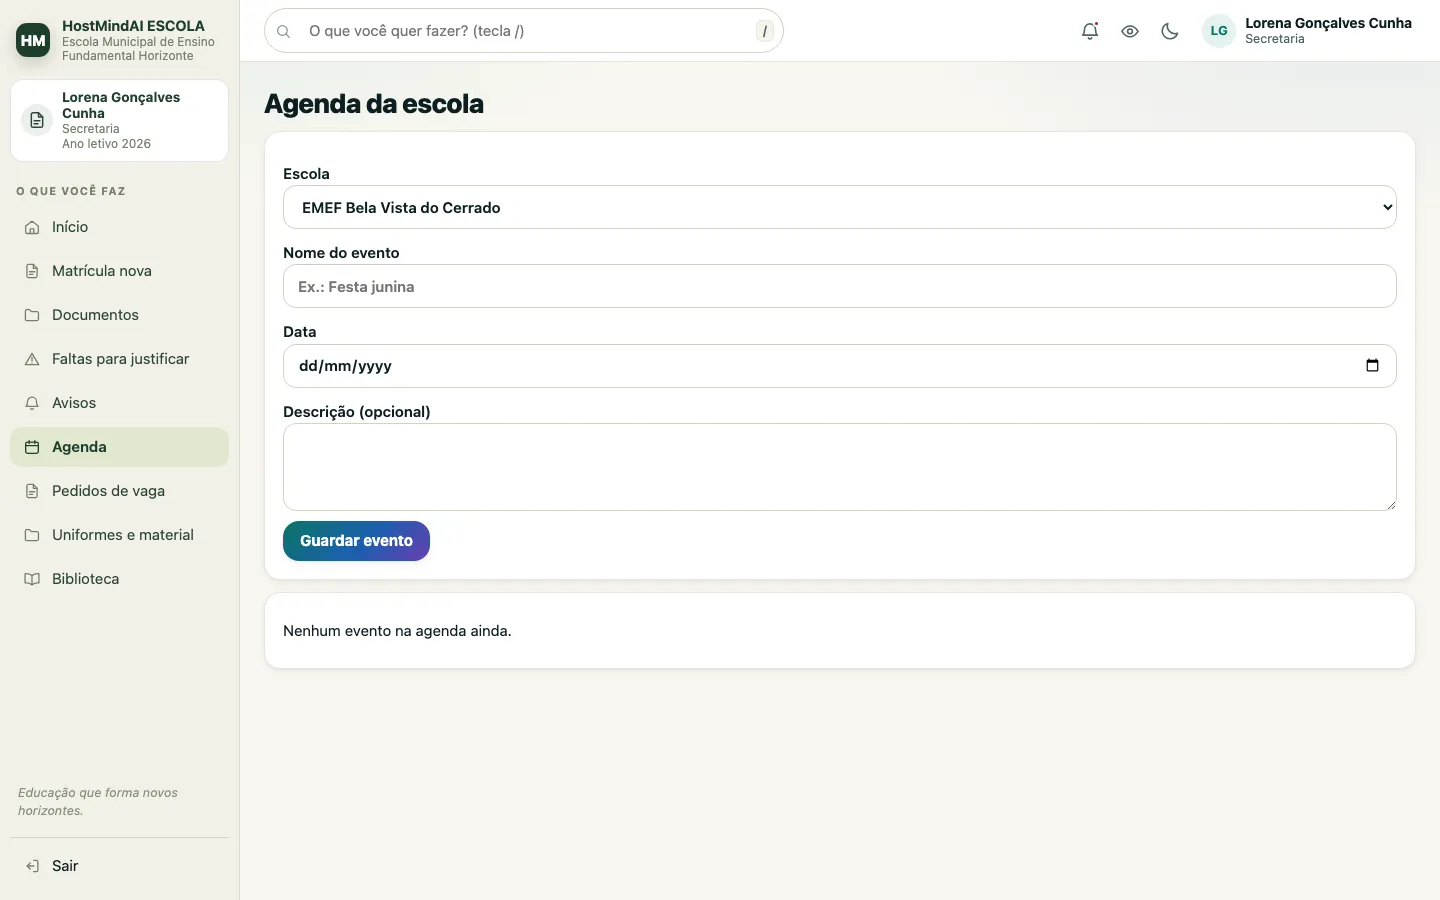Click the bell icon beside Avisos
1440x900 pixels.
(x=32, y=403)
